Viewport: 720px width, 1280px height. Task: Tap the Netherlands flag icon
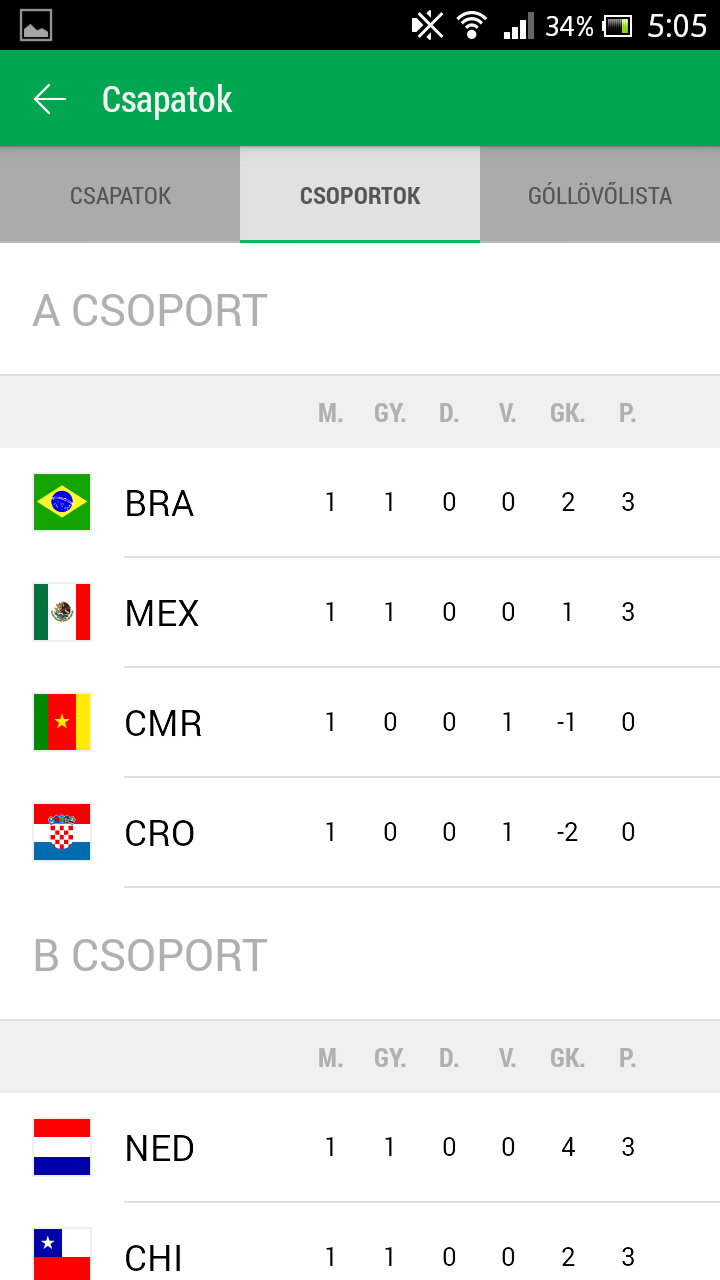pyautogui.click(x=62, y=1147)
